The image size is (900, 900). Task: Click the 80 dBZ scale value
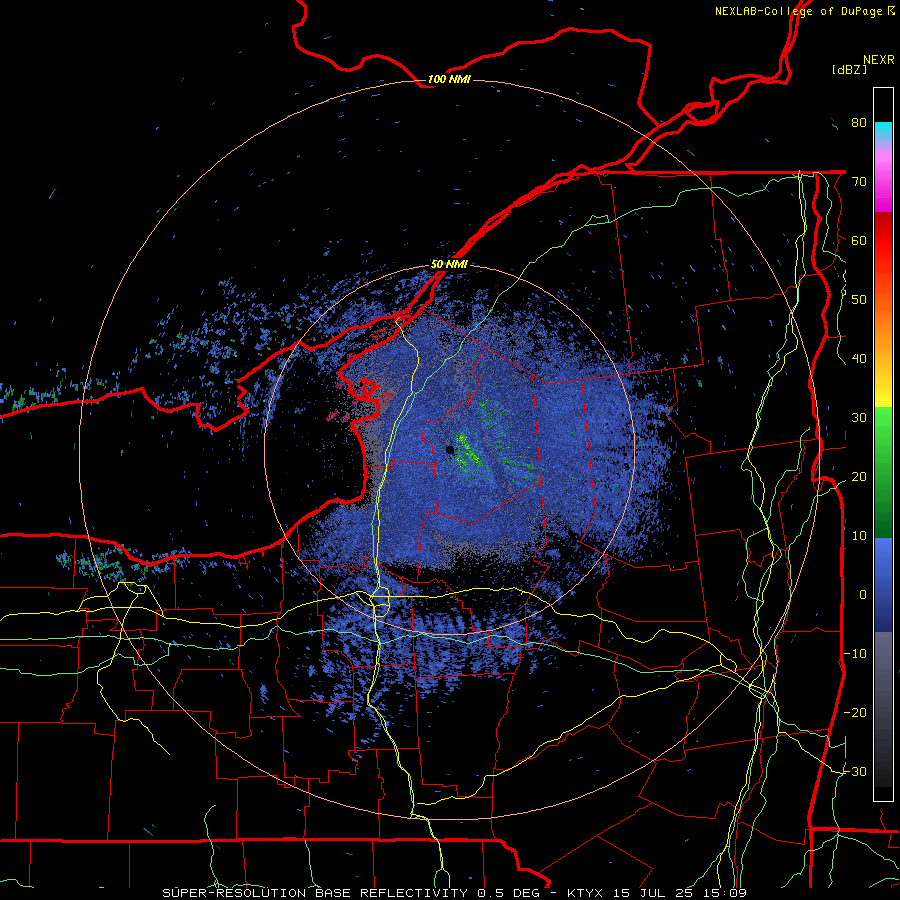pyautogui.click(x=859, y=123)
